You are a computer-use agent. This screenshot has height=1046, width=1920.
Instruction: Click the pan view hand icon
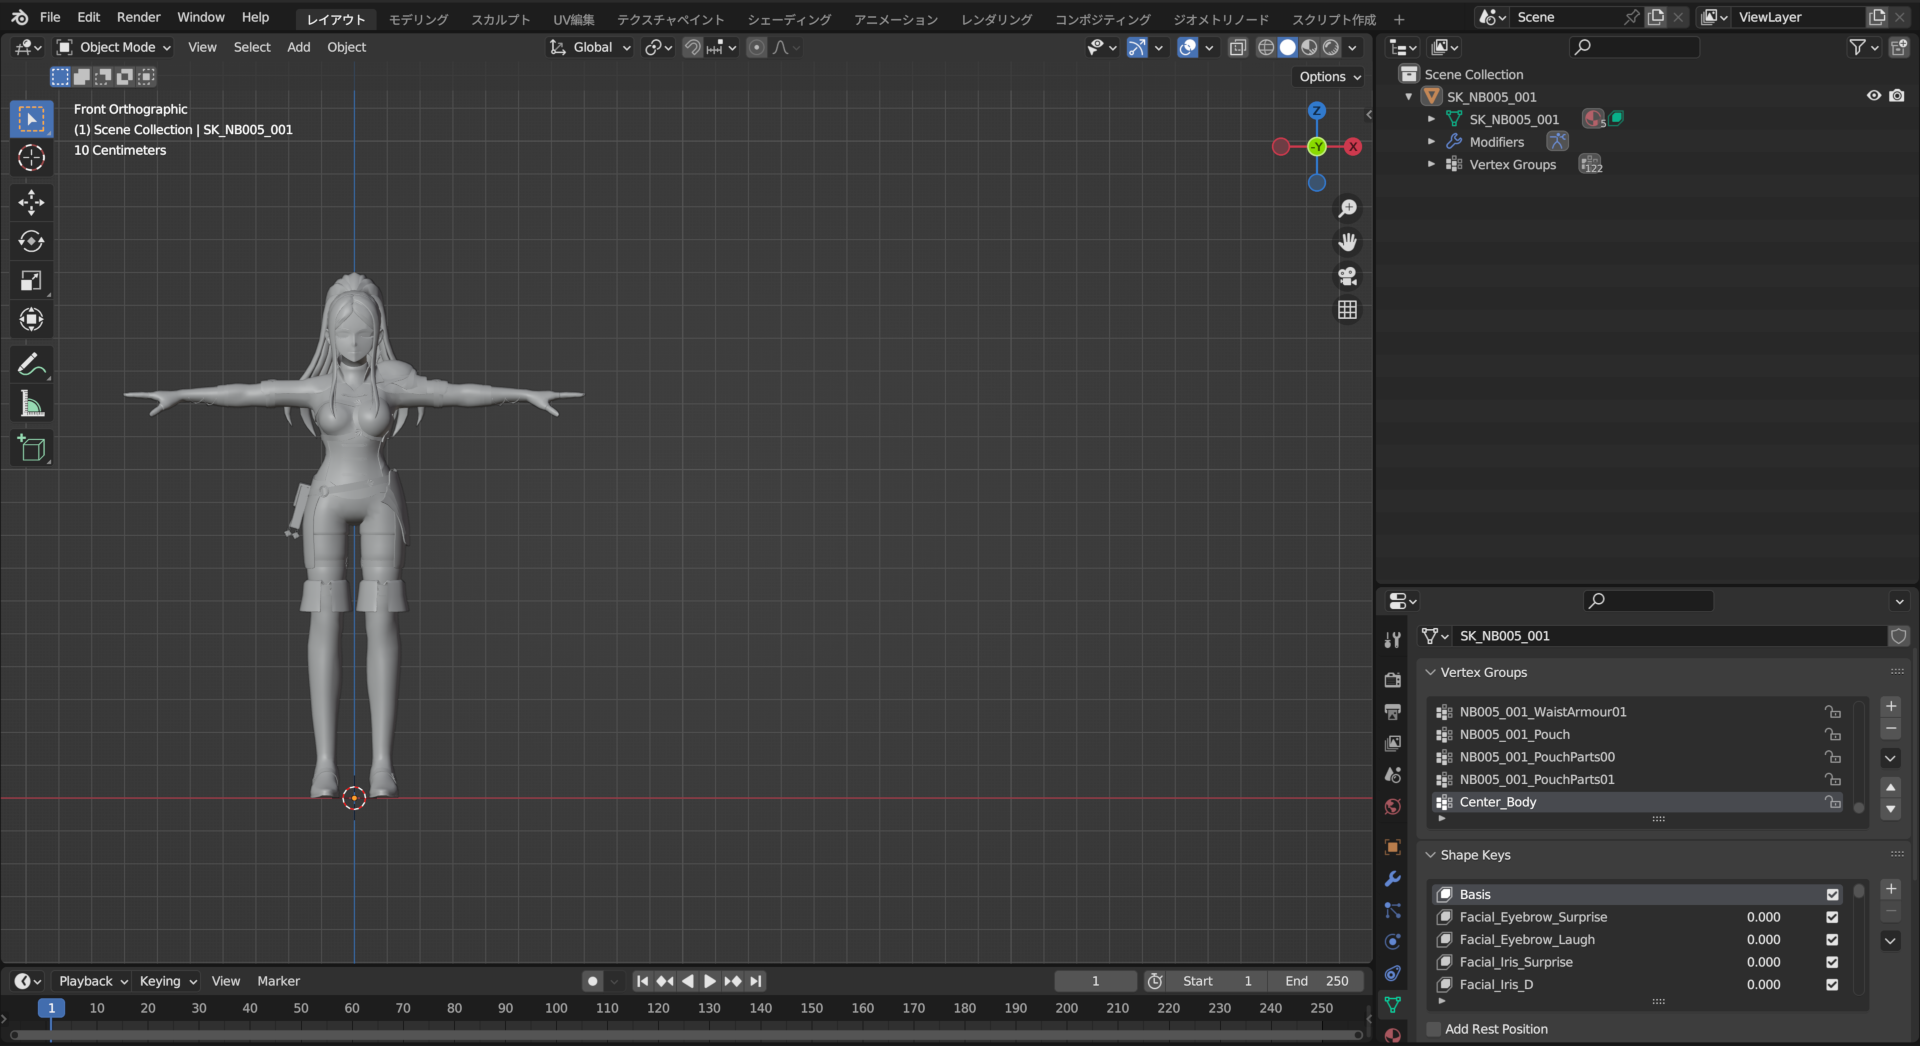pyautogui.click(x=1348, y=242)
